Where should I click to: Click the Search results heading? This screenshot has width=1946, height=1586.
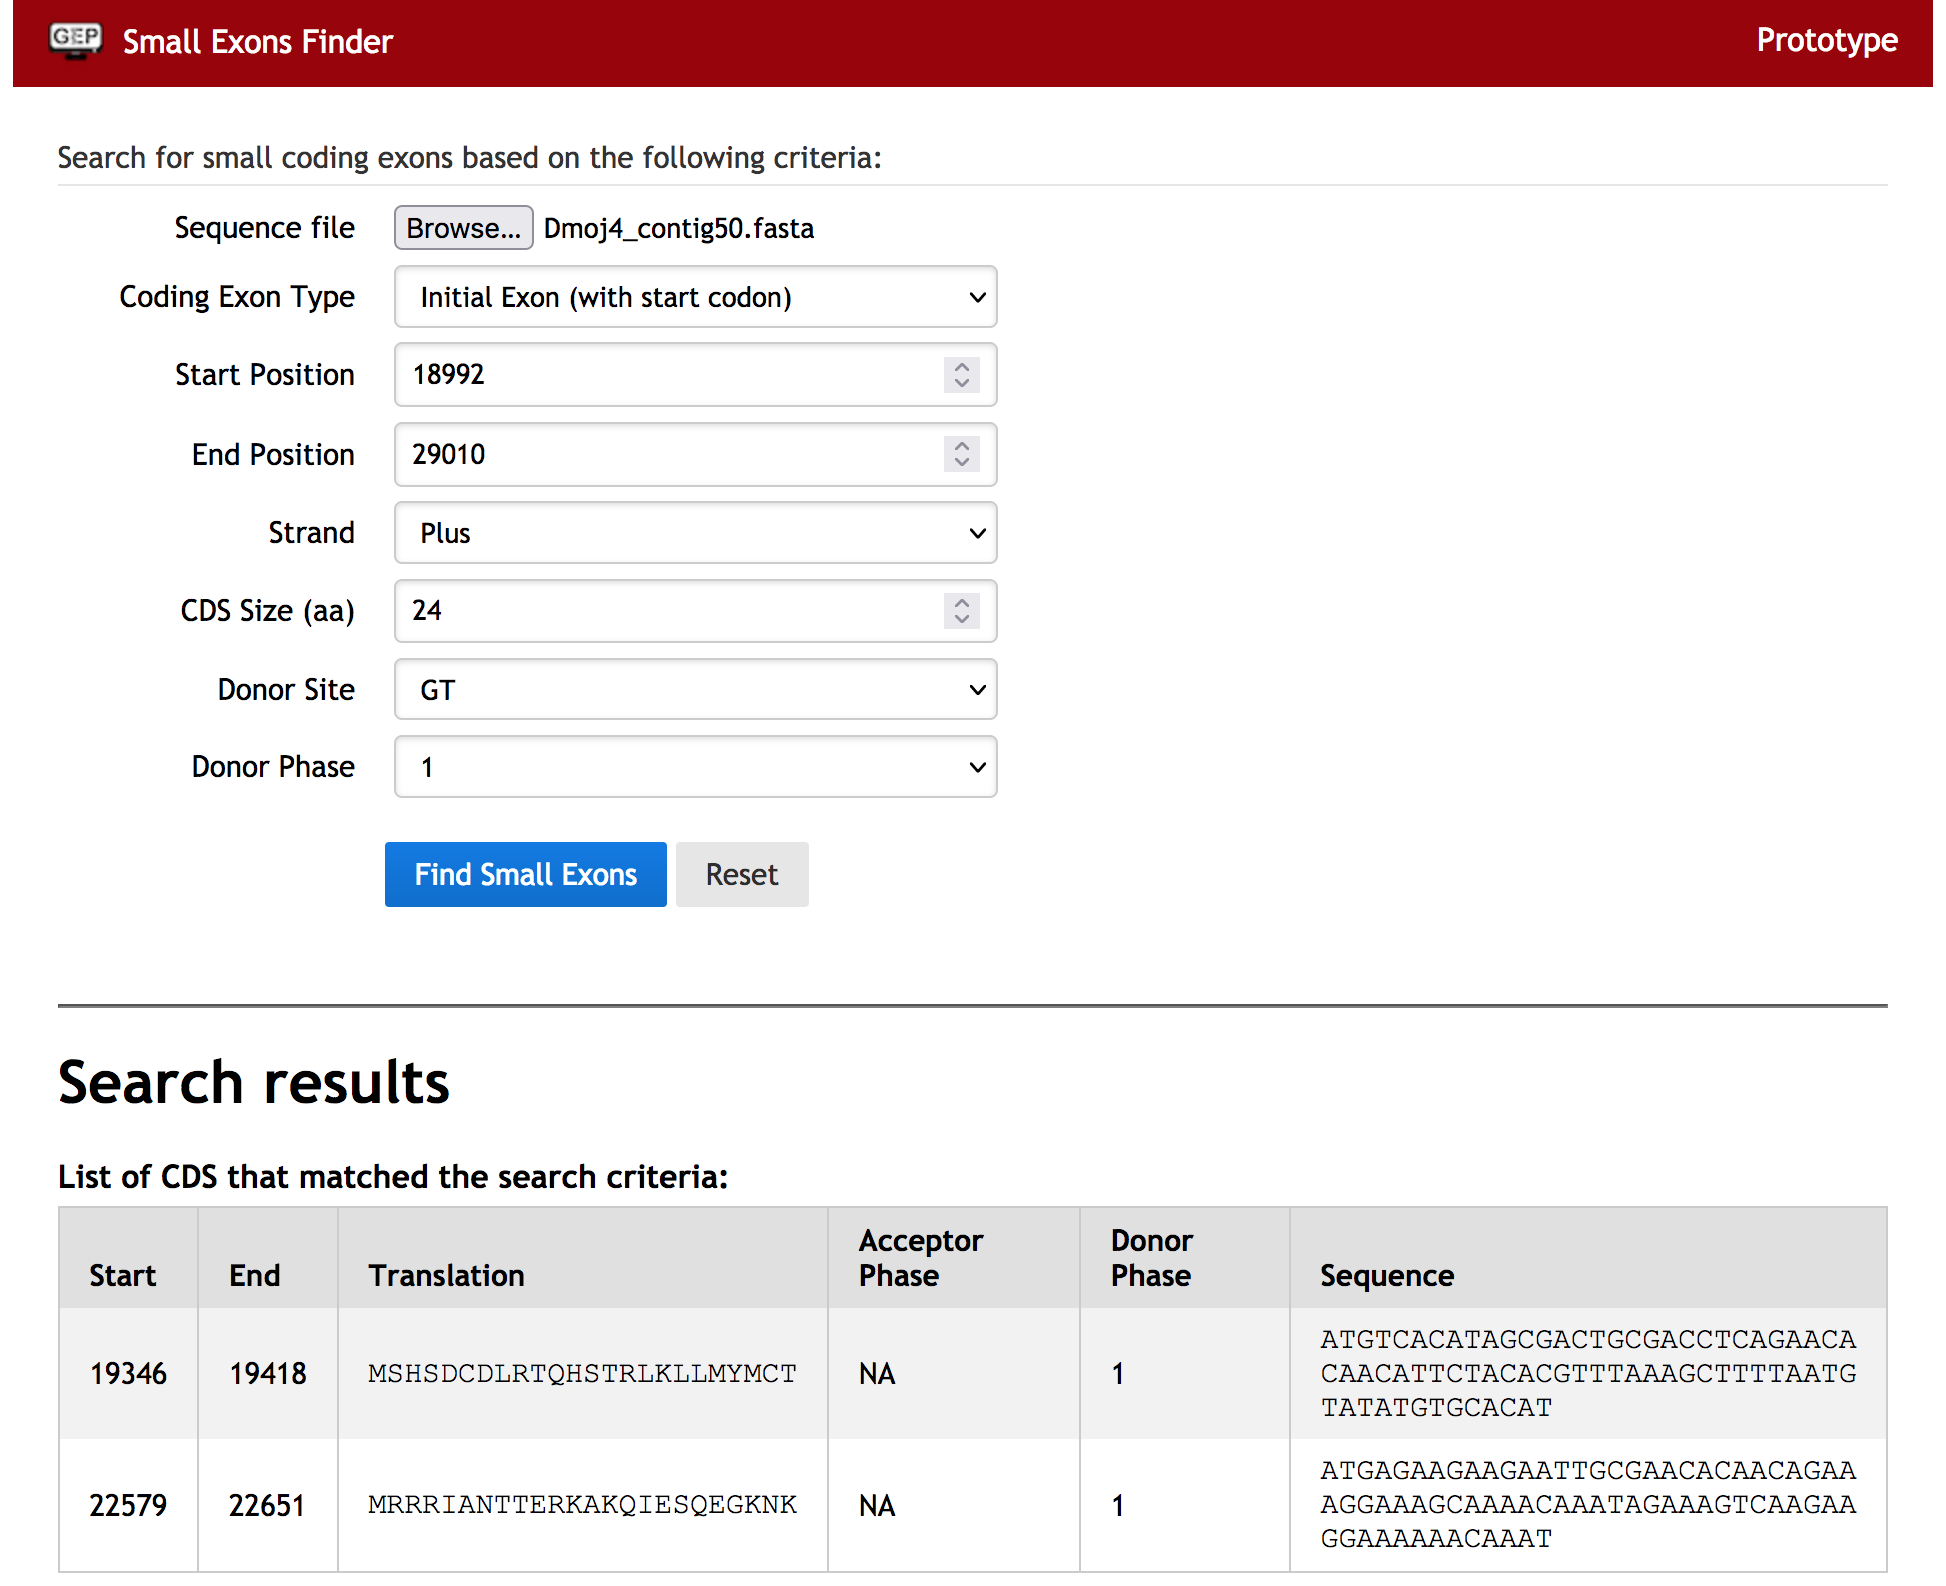pos(254,1082)
